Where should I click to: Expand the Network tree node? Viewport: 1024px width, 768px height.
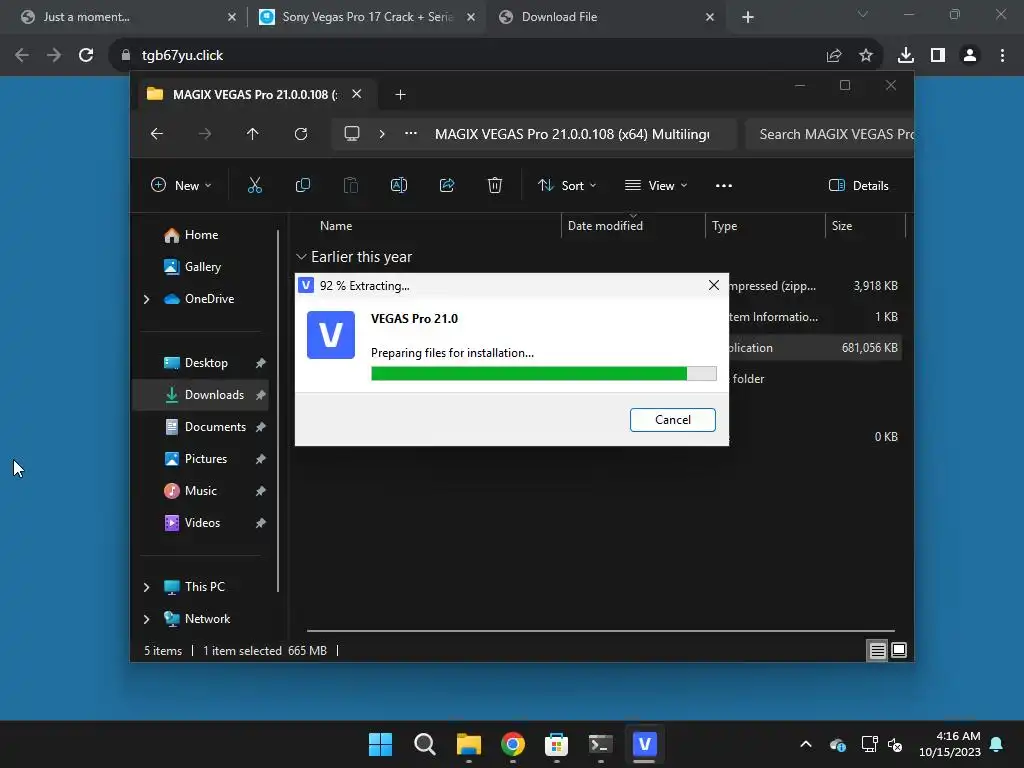tap(146, 618)
